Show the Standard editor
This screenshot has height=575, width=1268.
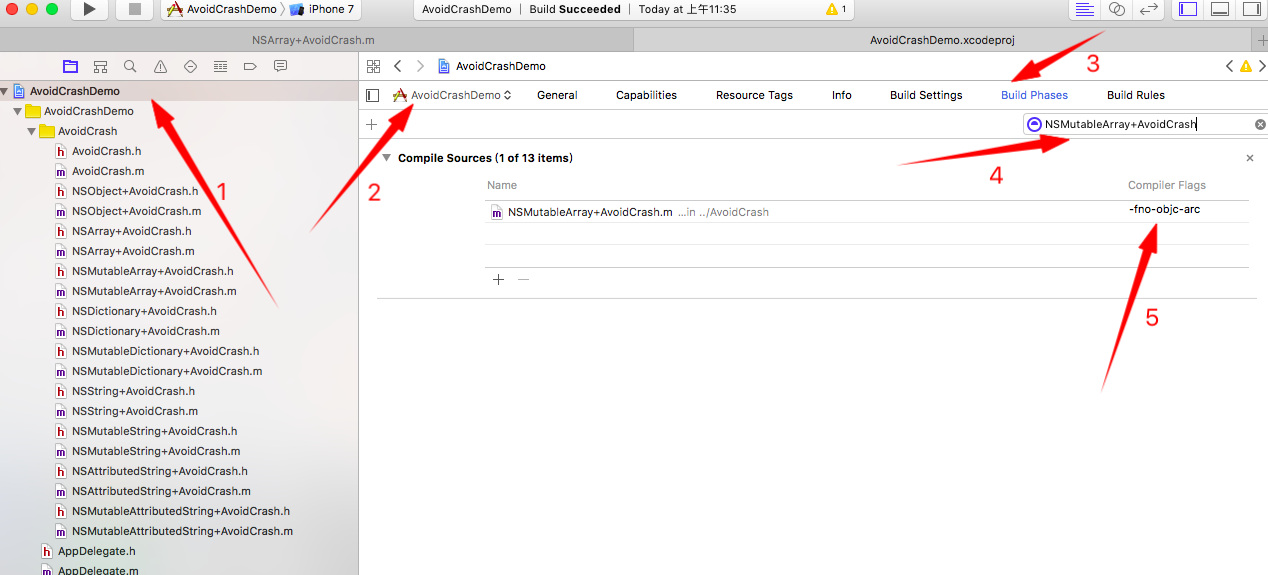click(x=1085, y=9)
